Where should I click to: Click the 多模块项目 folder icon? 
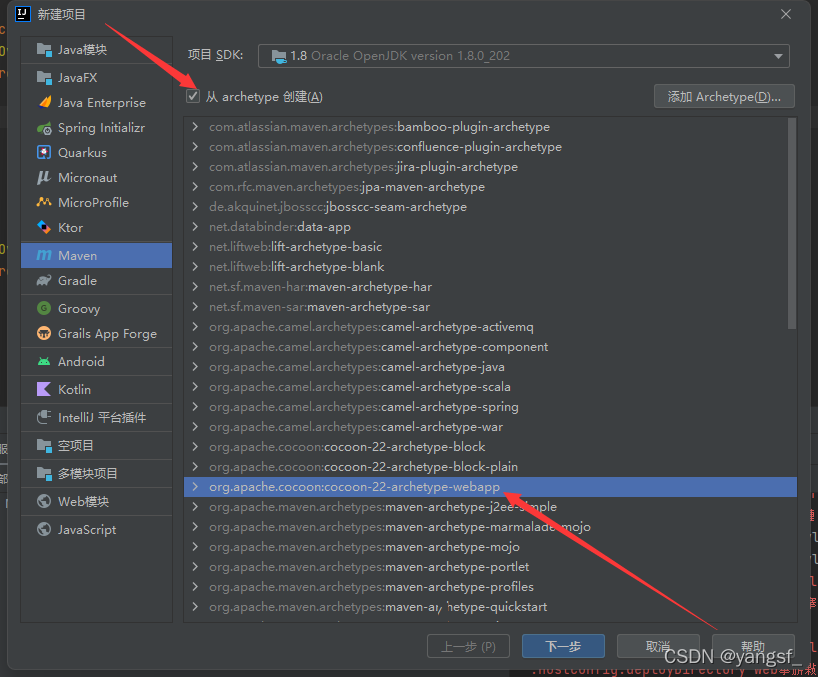click(44, 474)
